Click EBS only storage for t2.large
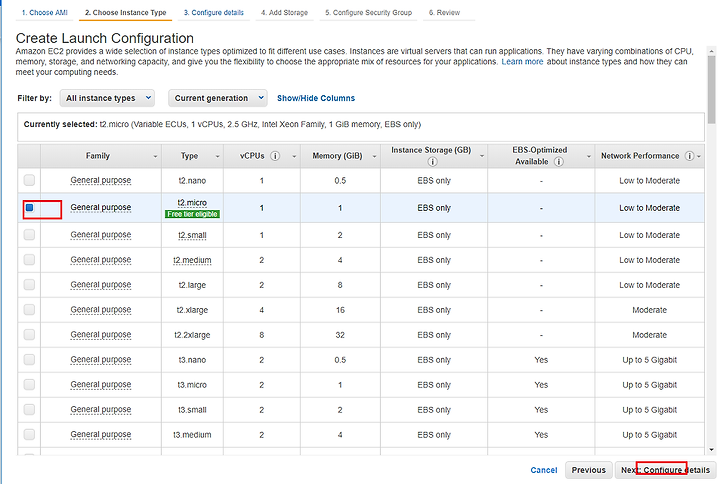This screenshot has width=720, height=484. click(434, 285)
